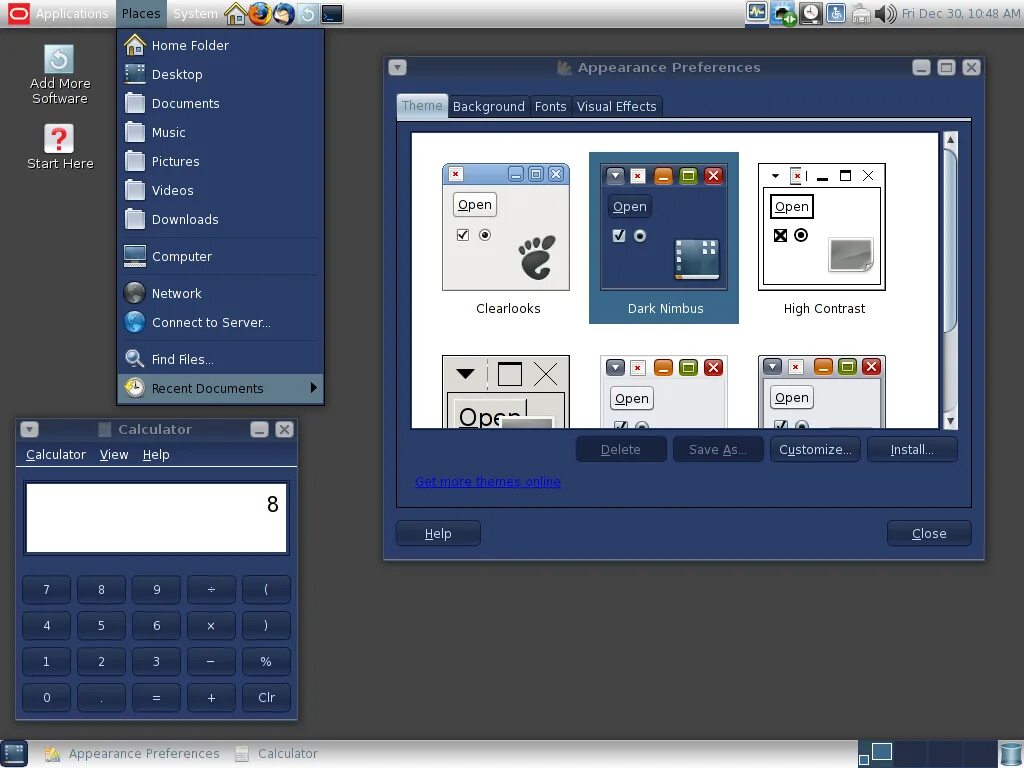Choose Find Files in Places menu
Screen dimensions: 1024x768
click(221, 359)
